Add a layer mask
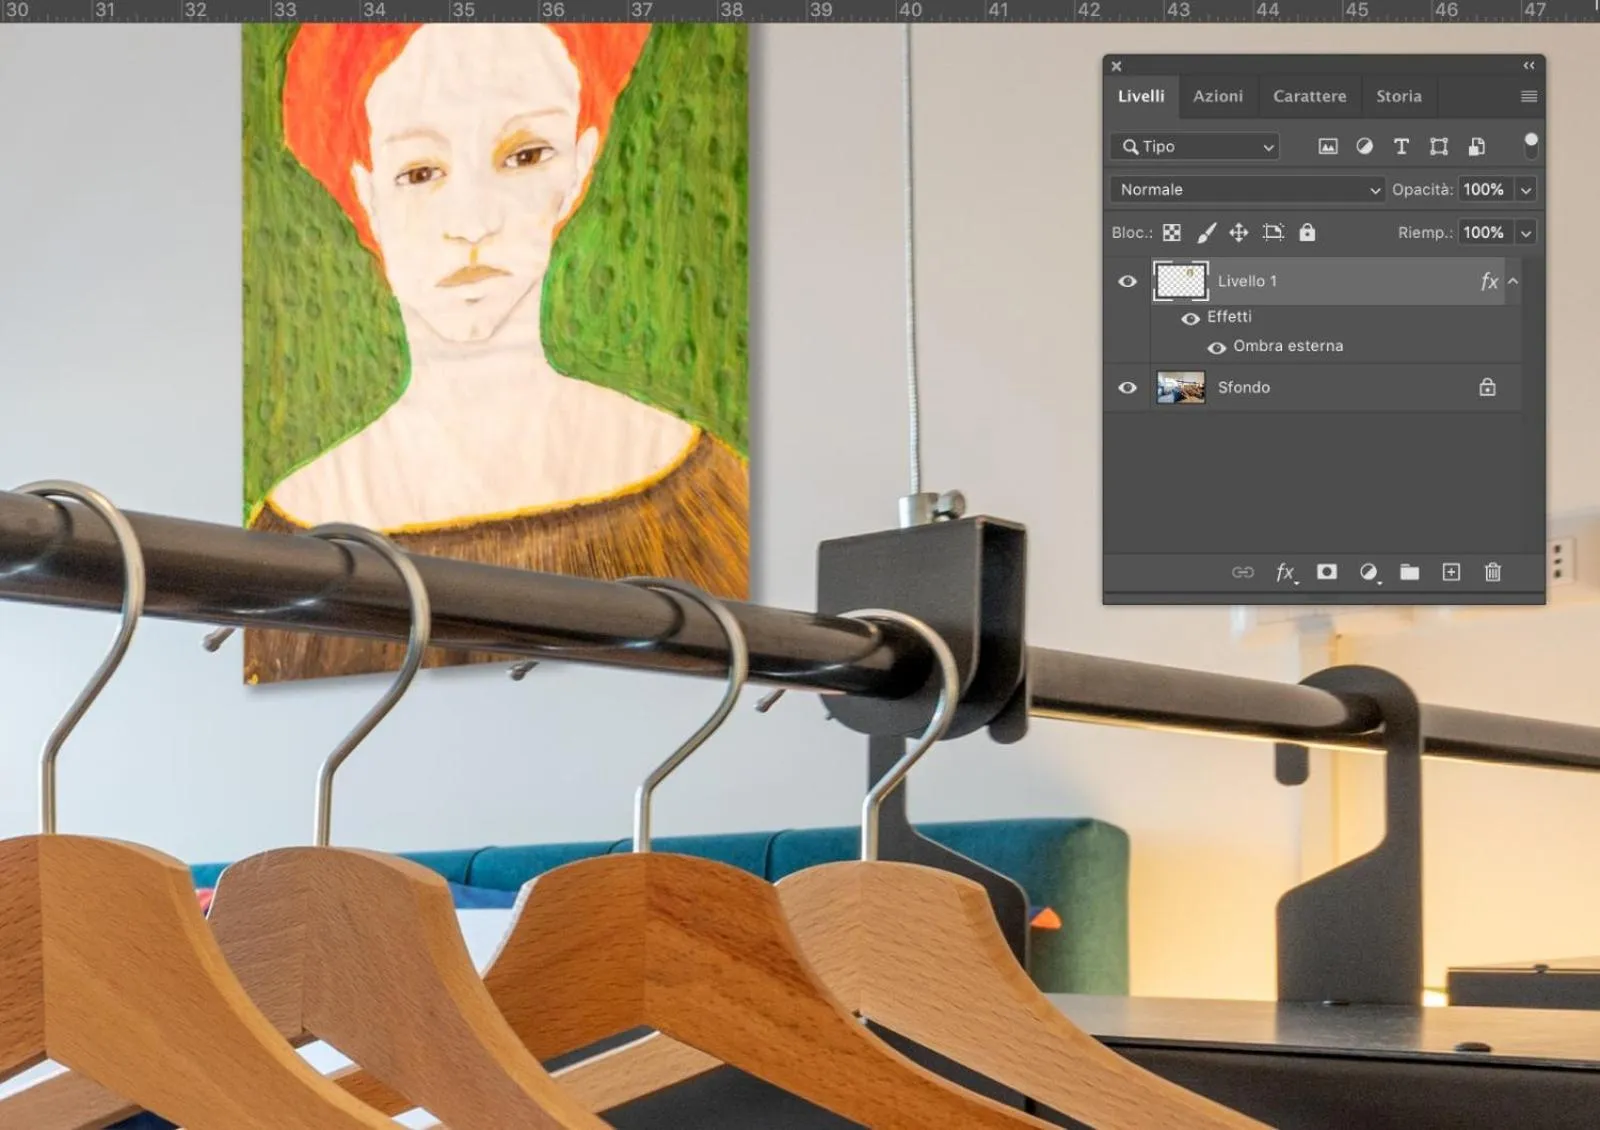Image resolution: width=1600 pixels, height=1130 pixels. point(1327,572)
